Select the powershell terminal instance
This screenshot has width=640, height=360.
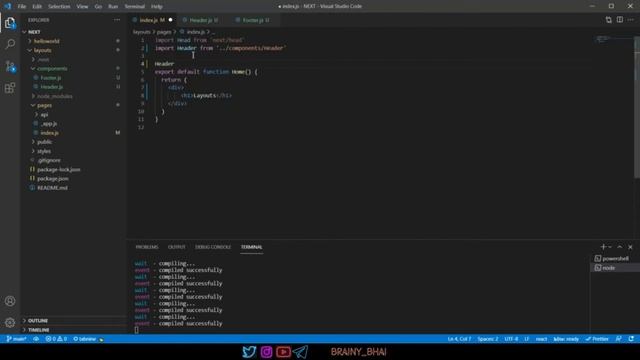click(x=615, y=258)
